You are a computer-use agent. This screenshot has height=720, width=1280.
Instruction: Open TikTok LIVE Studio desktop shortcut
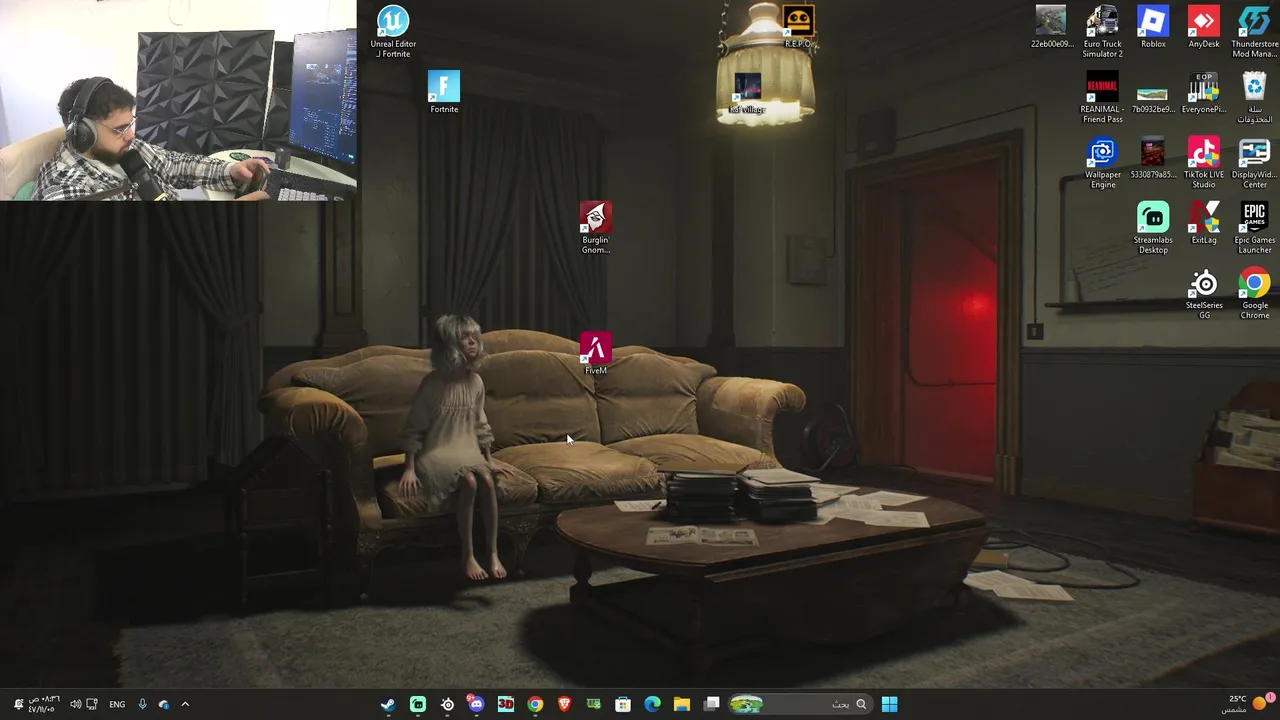click(1204, 163)
